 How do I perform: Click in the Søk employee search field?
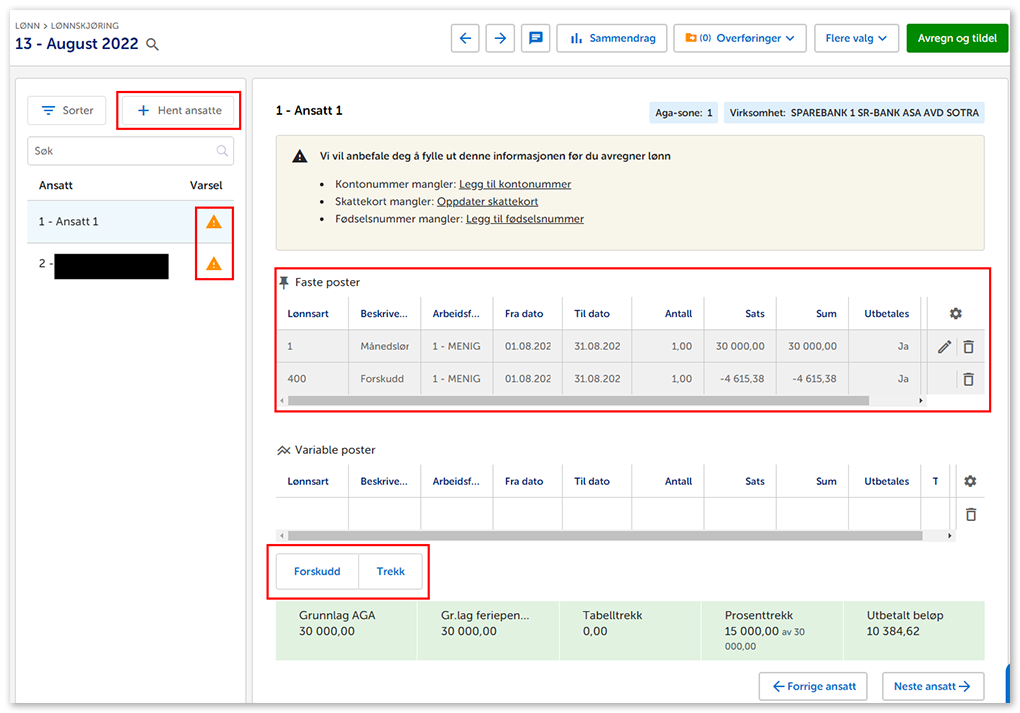pos(122,151)
